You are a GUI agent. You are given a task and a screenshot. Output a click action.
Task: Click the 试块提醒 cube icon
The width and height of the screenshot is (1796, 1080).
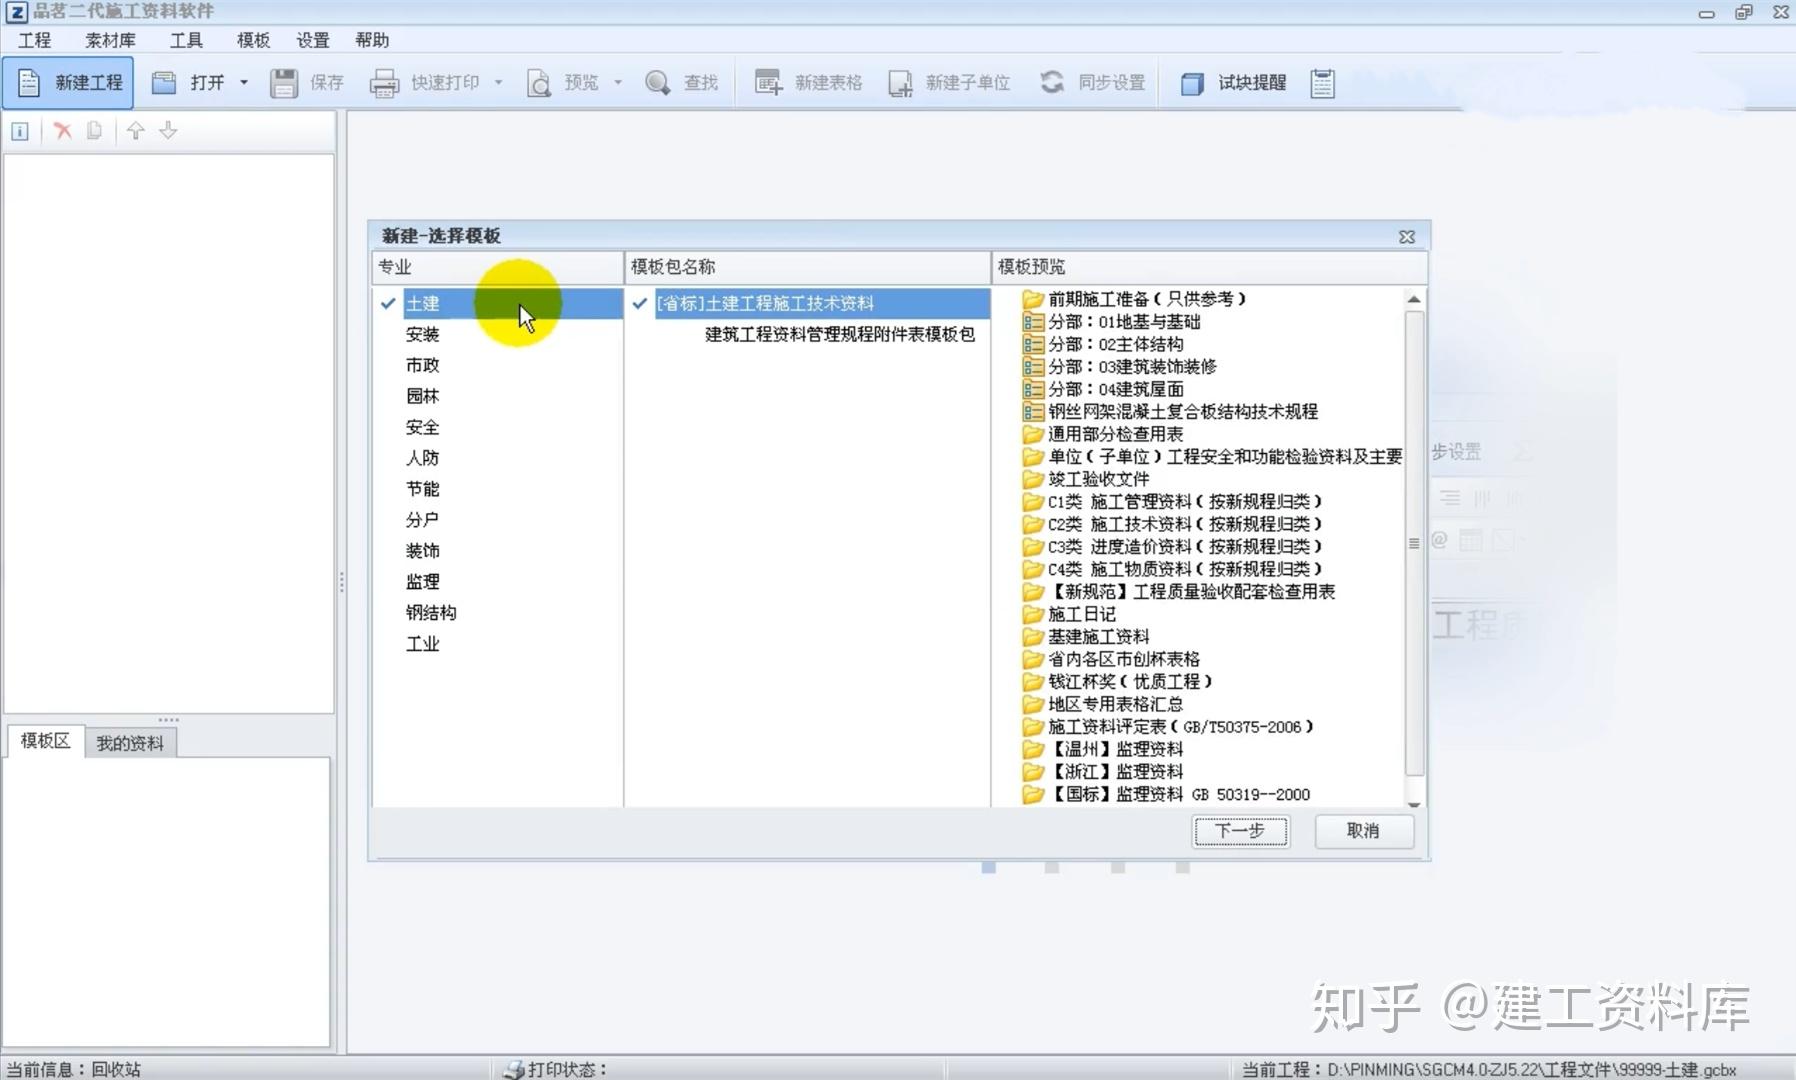pyautogui.click(x=1192, y=83)
